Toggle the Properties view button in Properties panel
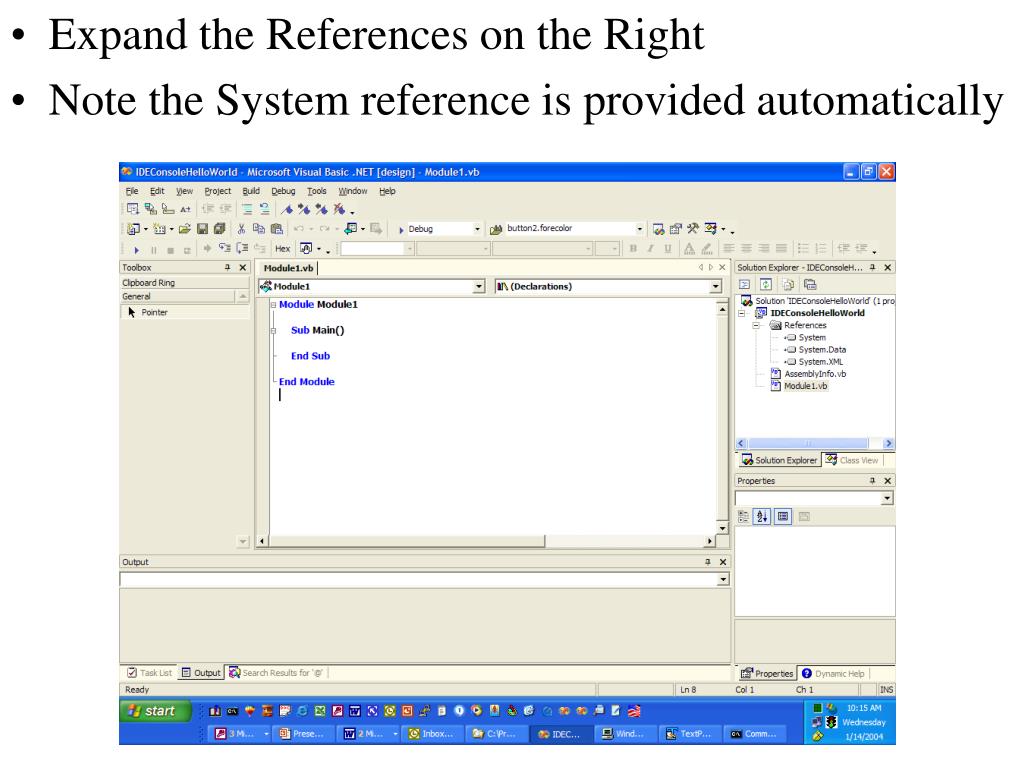Viewport: 1024px width, 768px height. [783, 517]
